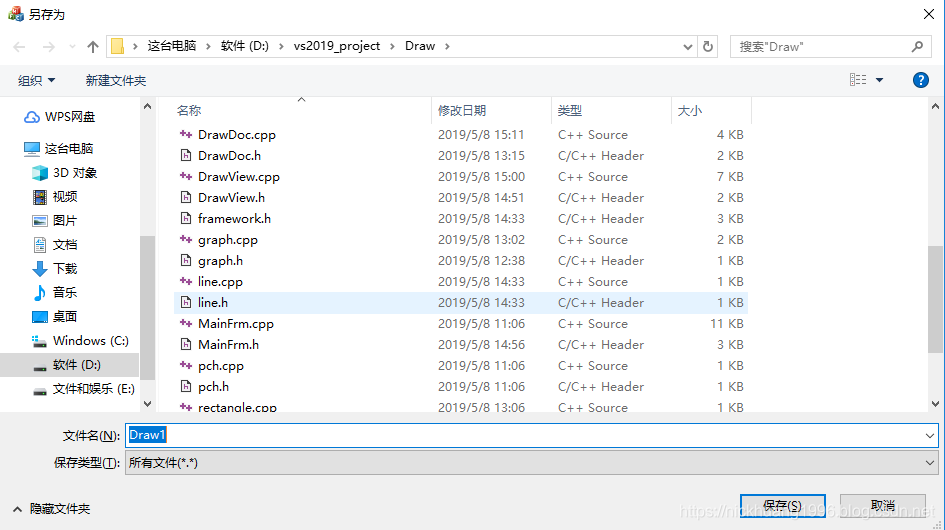Viewport: 945px width, 530px height.
Task: Click the 取消 button
Action: pyautogui.click(x=882, y=505)
